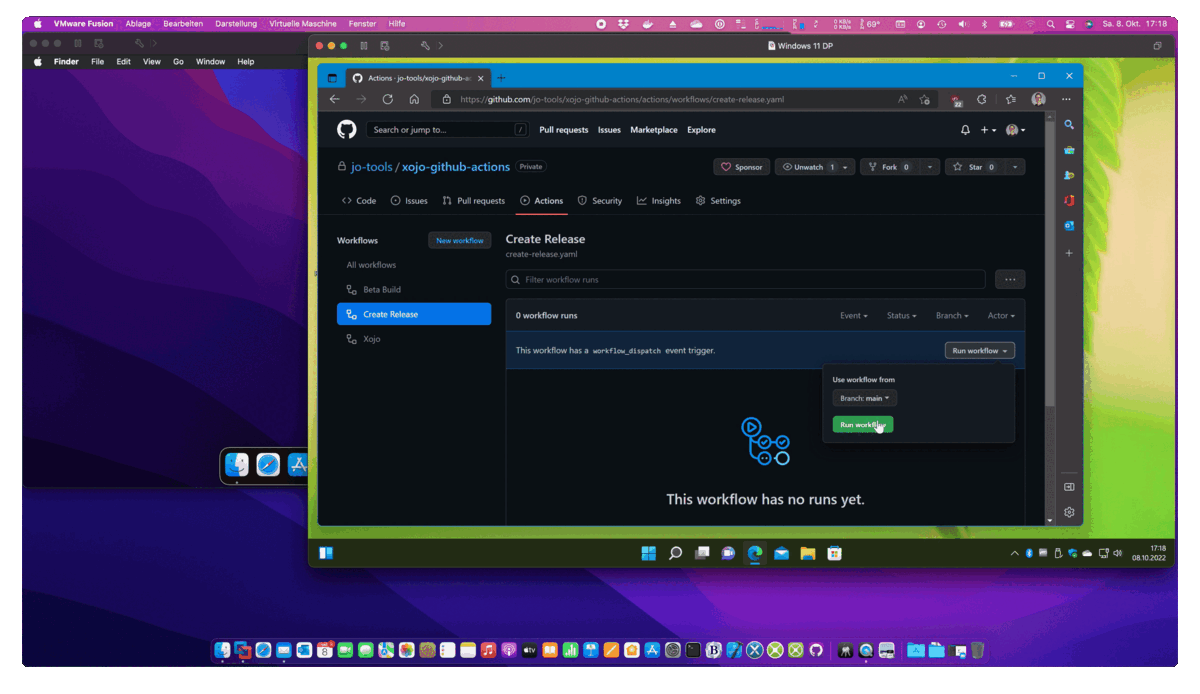1200x694 pixels.
Task: Open Windows Start menu icon
Action: (x=648, y=553)
